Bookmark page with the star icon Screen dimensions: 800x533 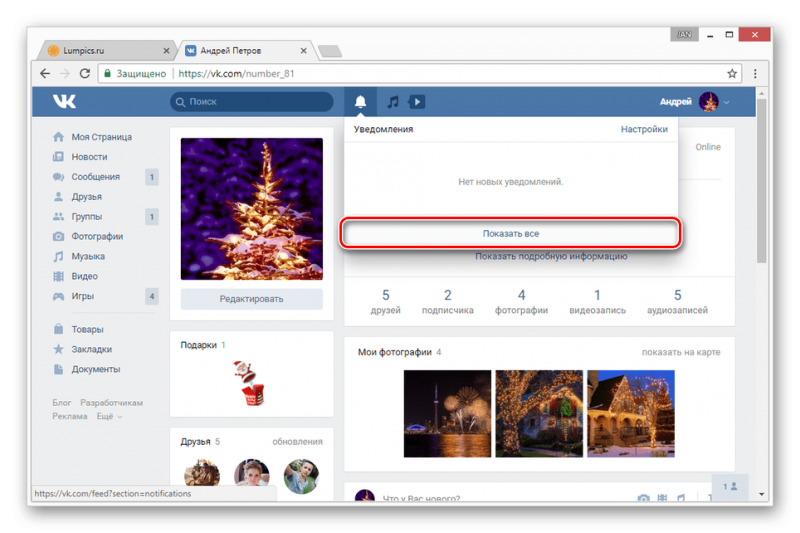click(x=732, y=73)
